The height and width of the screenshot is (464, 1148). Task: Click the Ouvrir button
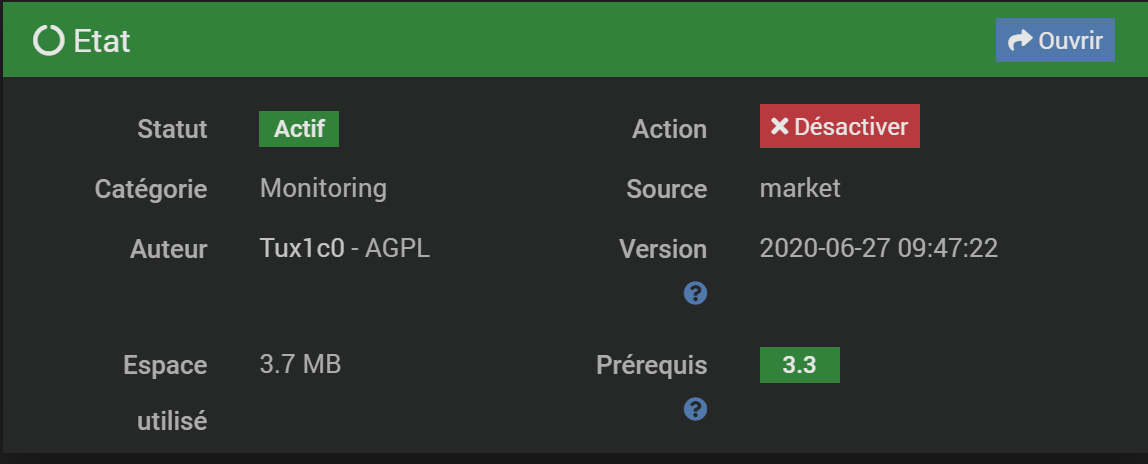pos(1055,40)
